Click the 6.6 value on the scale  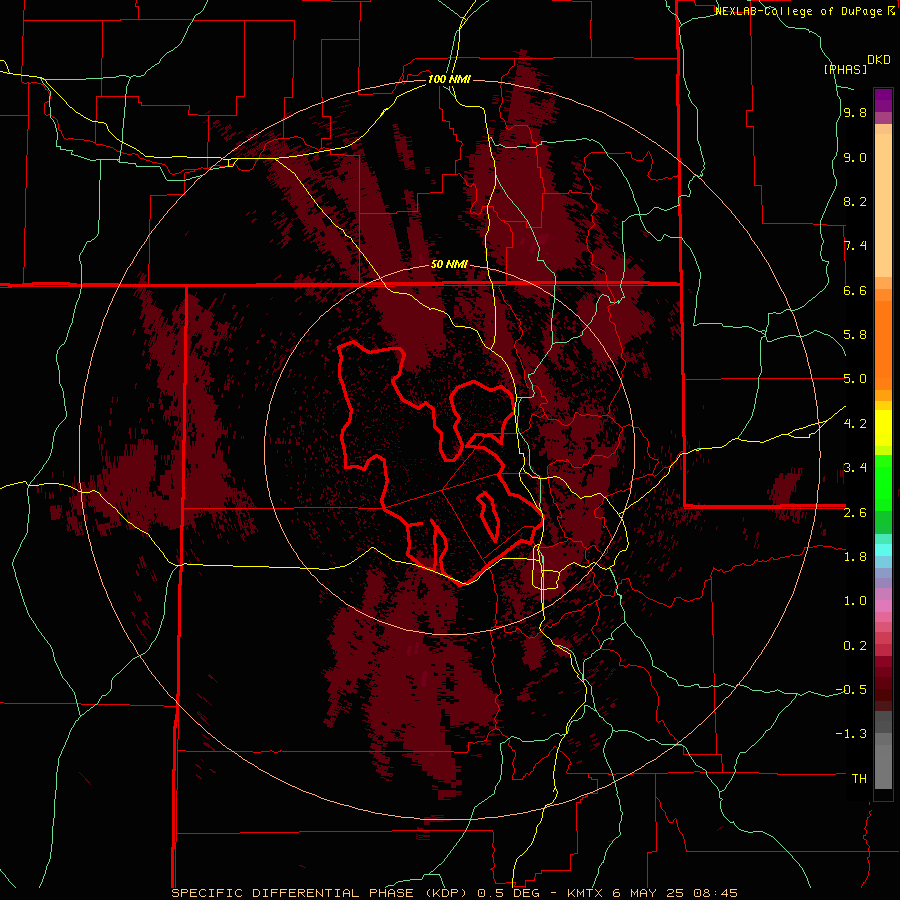pyautogui.click(x=855, y=290)
